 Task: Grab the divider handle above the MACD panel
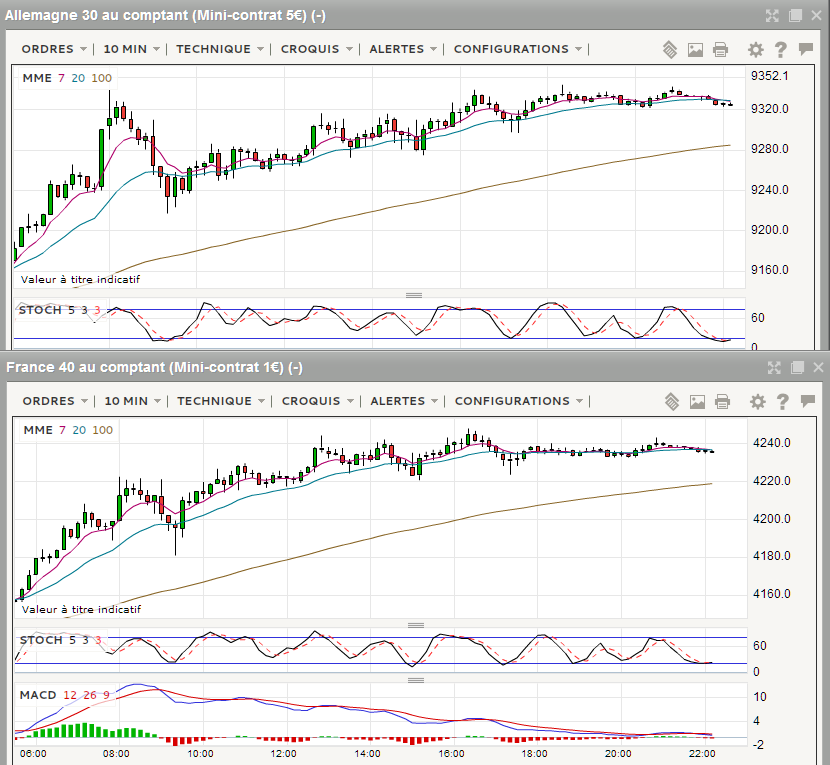pyautogui.click(x=414, y=679)
